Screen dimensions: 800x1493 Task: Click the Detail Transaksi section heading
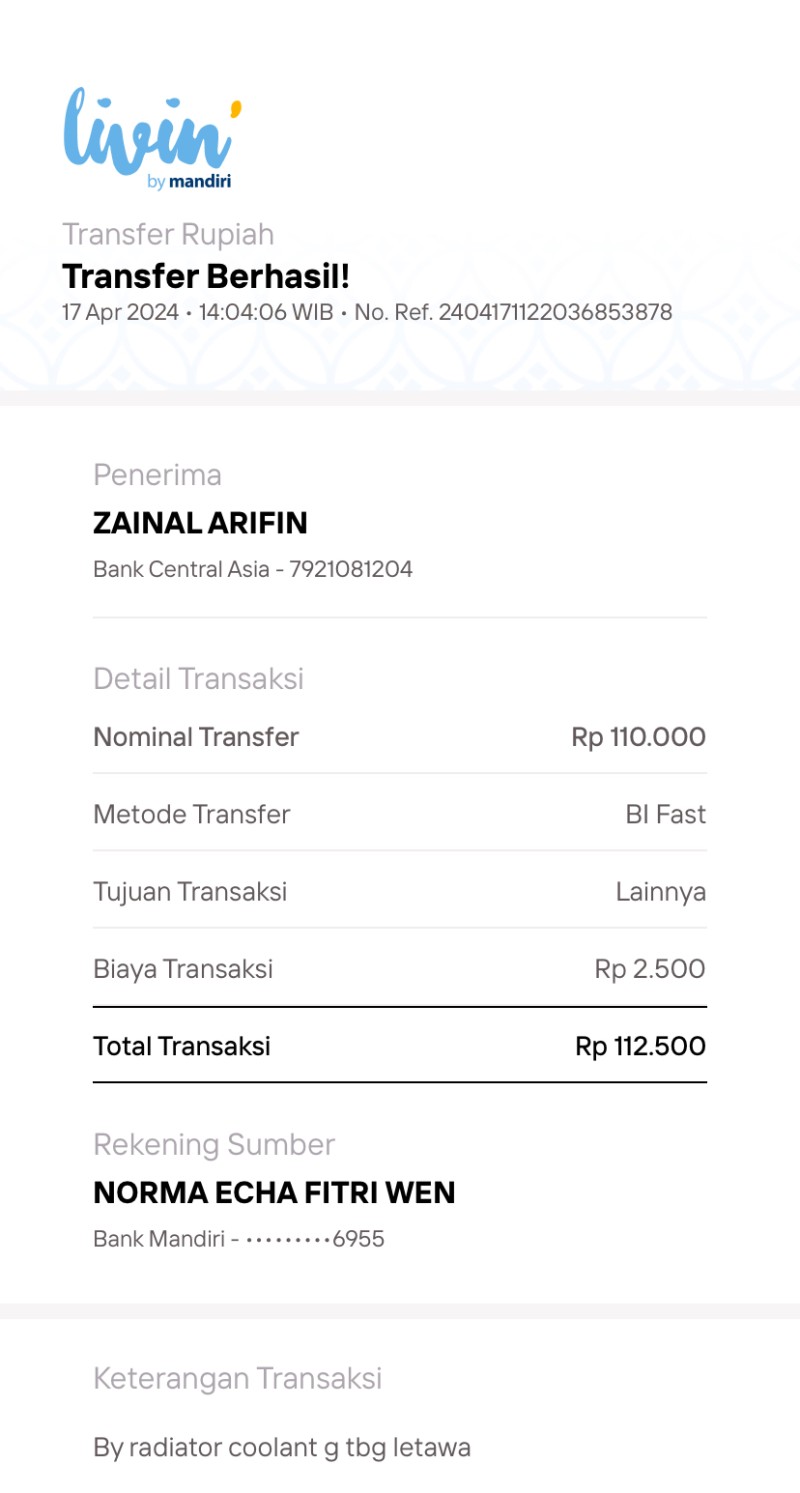click(x=198, y=679)
